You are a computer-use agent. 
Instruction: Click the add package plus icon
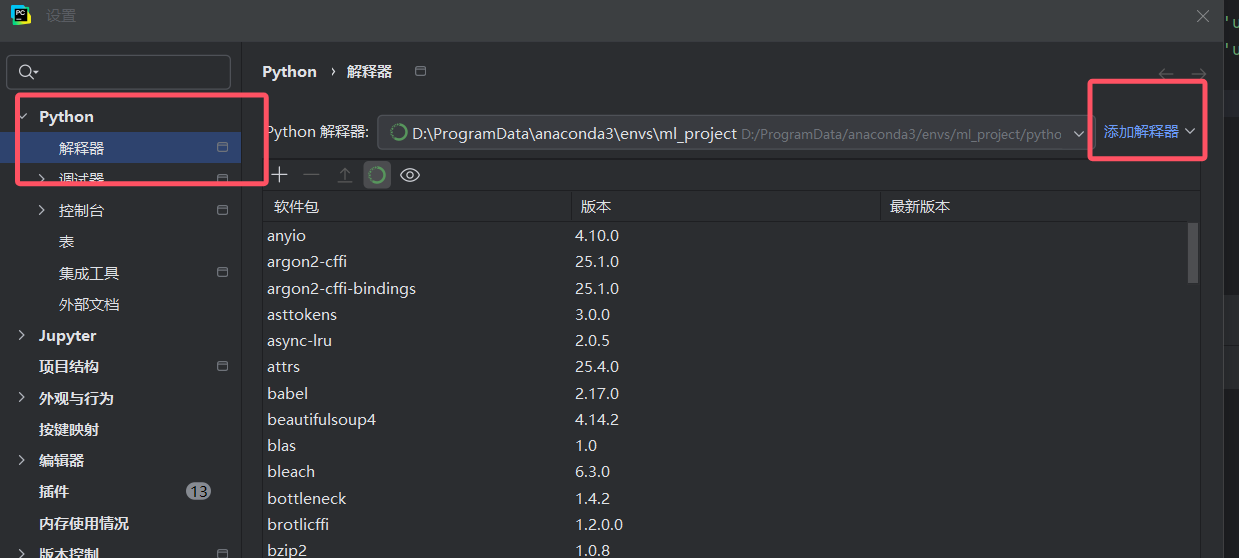pyautogui.click(x=279, y=175)
